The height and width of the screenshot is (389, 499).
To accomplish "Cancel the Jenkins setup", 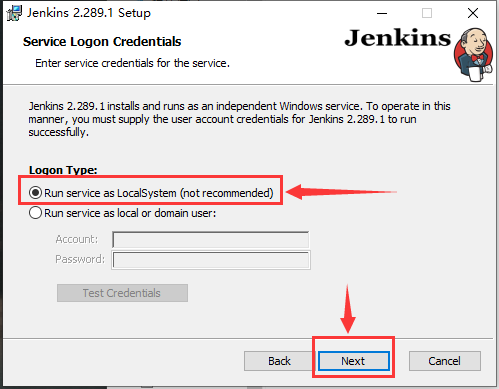I will [x=445, y=361].
